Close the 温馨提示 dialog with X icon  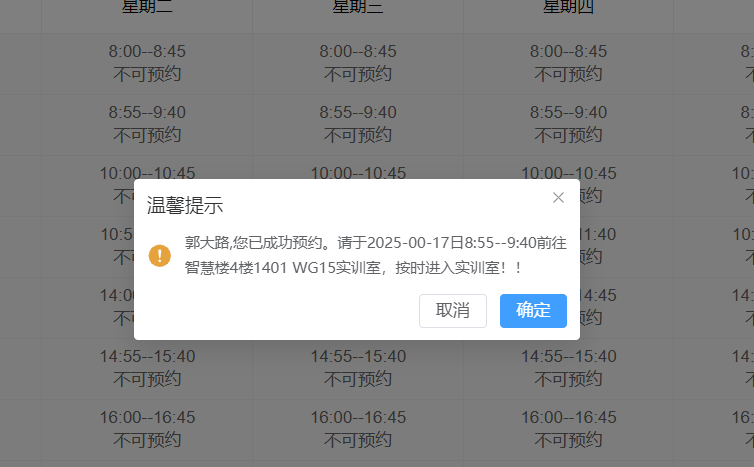[x=558, y=198]
